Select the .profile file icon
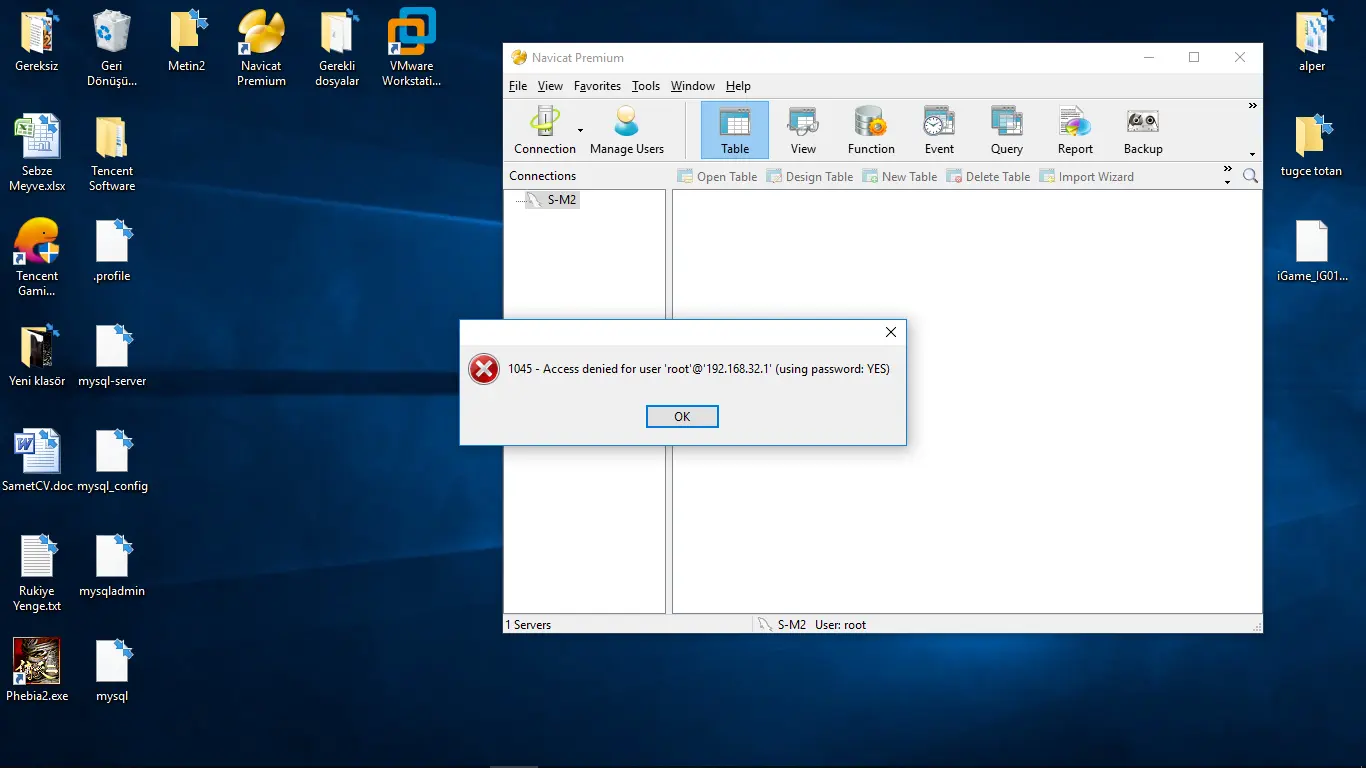Image resolution: width=1366 pixels, height=768 pixels. (x=112, y=251)
